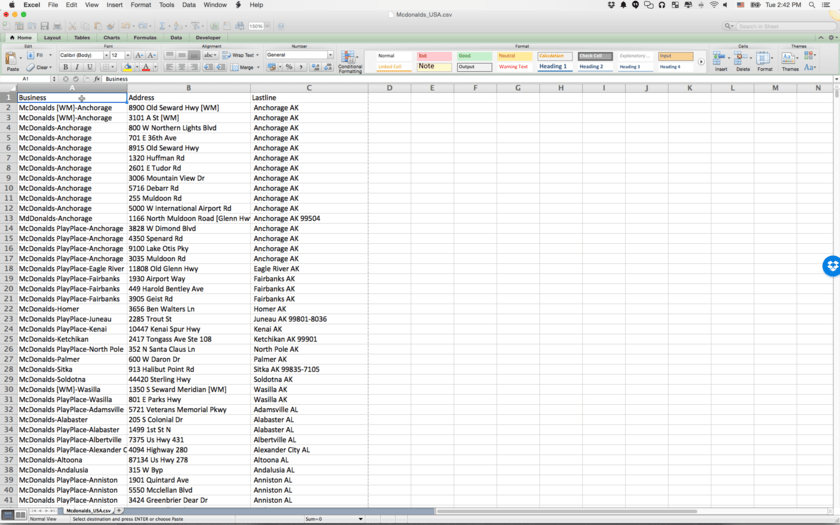Click the Delete cells icon
The width and height of the screenshot is (840, 525).
point(741,58)
